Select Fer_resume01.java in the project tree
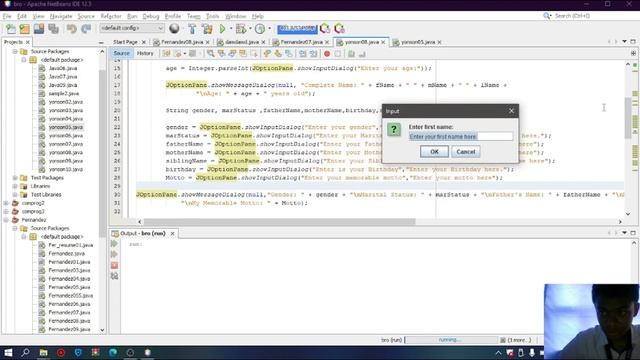This screenshot has height=360, width=640. (71, 245)
